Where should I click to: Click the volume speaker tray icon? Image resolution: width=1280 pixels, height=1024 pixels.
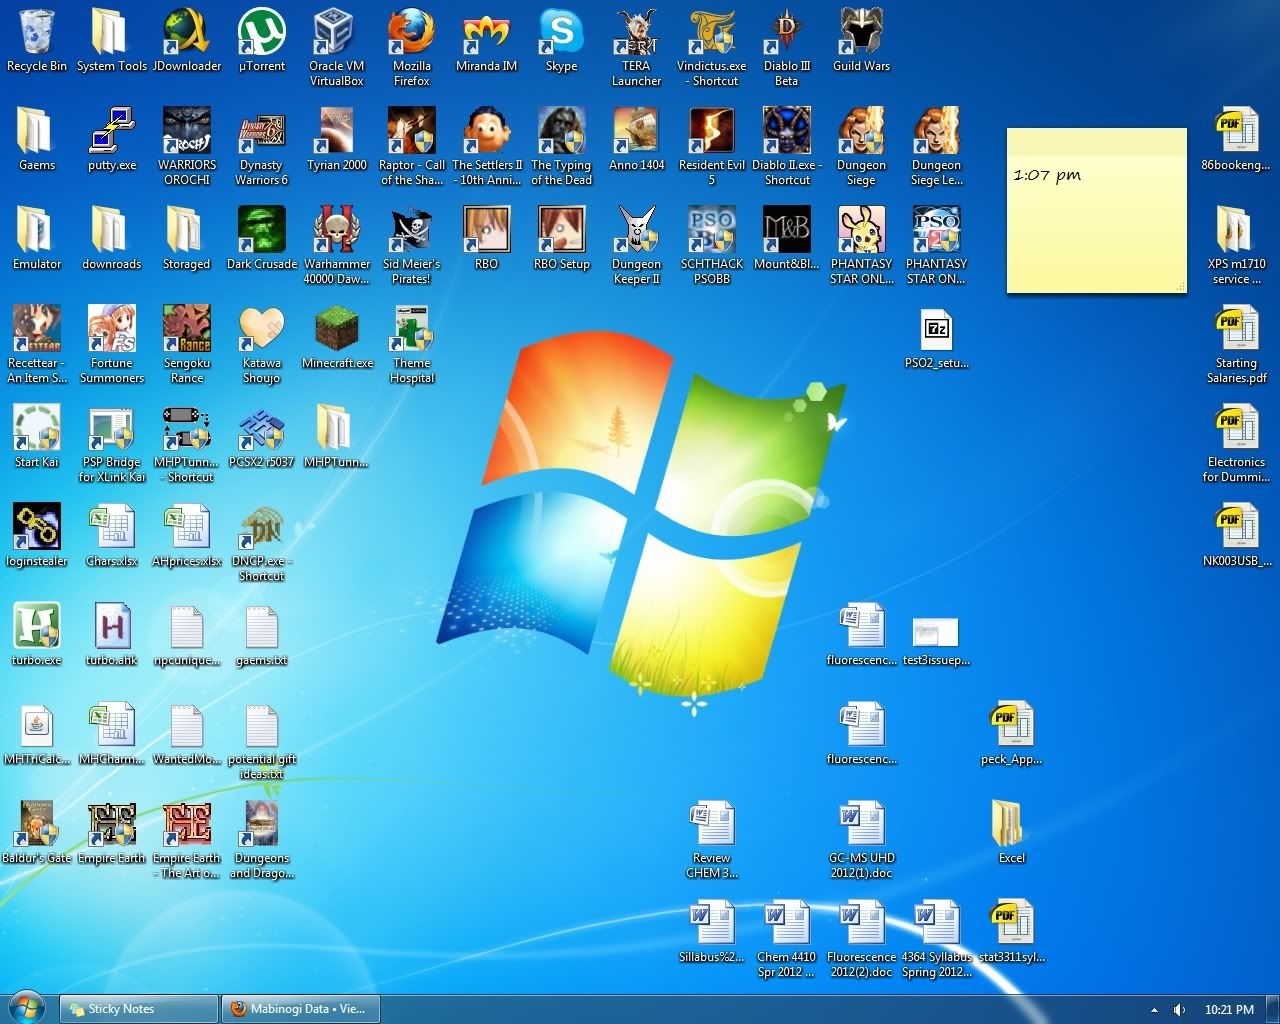click(1179, 1010)
